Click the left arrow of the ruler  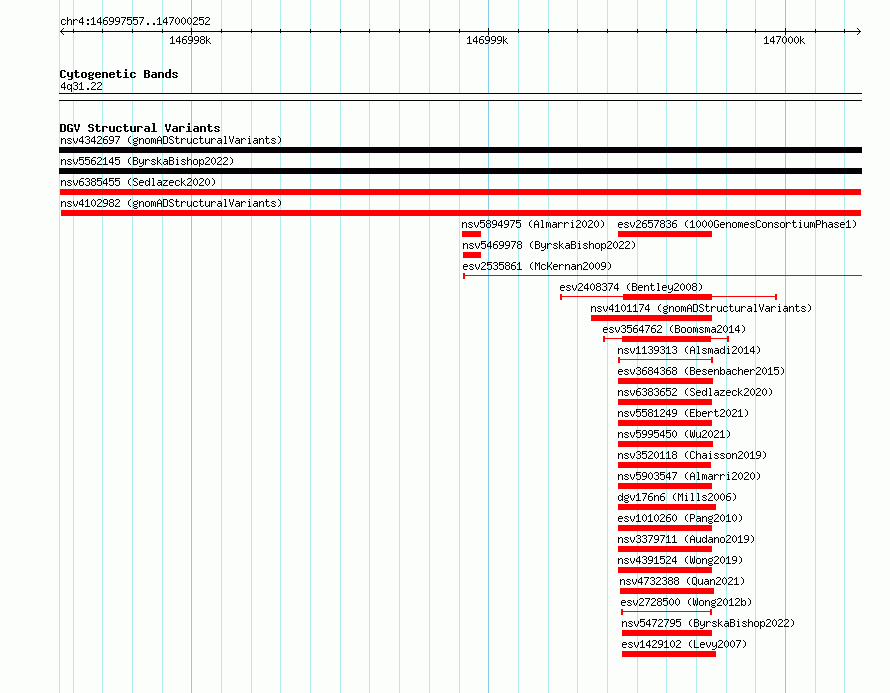(x=63, y=32)
